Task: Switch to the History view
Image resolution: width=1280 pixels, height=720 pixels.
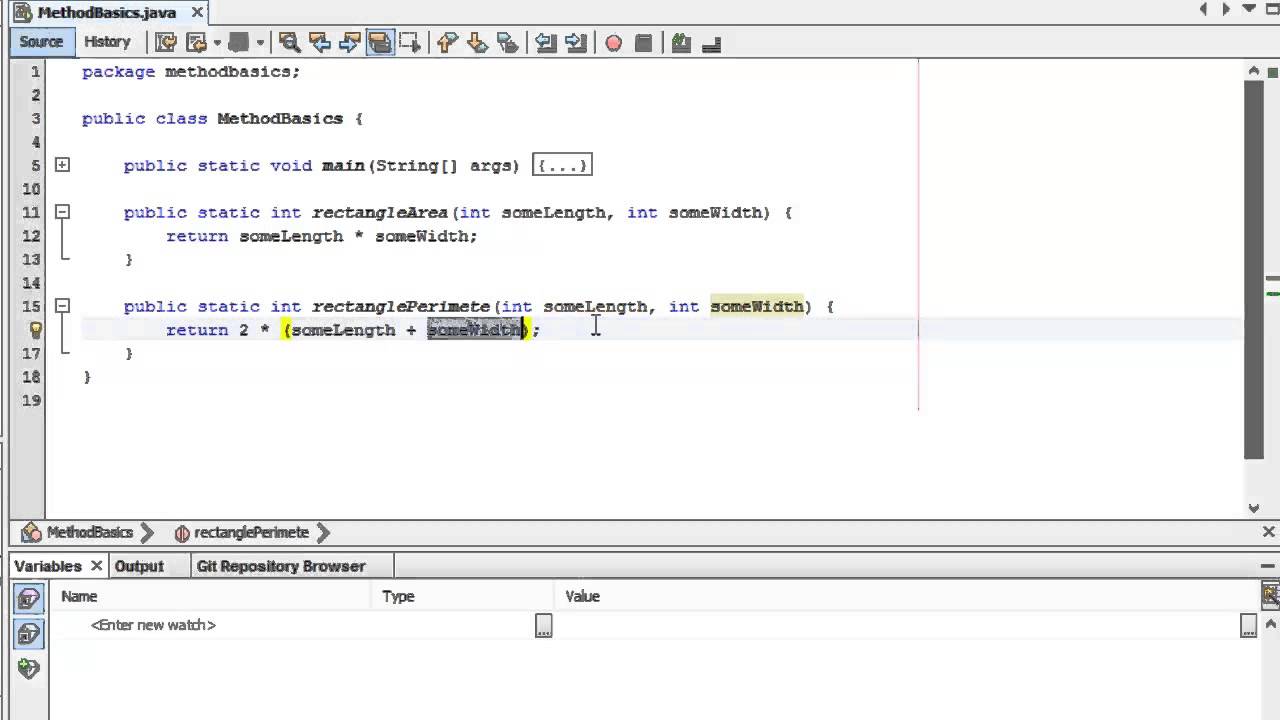Action: 107,42
